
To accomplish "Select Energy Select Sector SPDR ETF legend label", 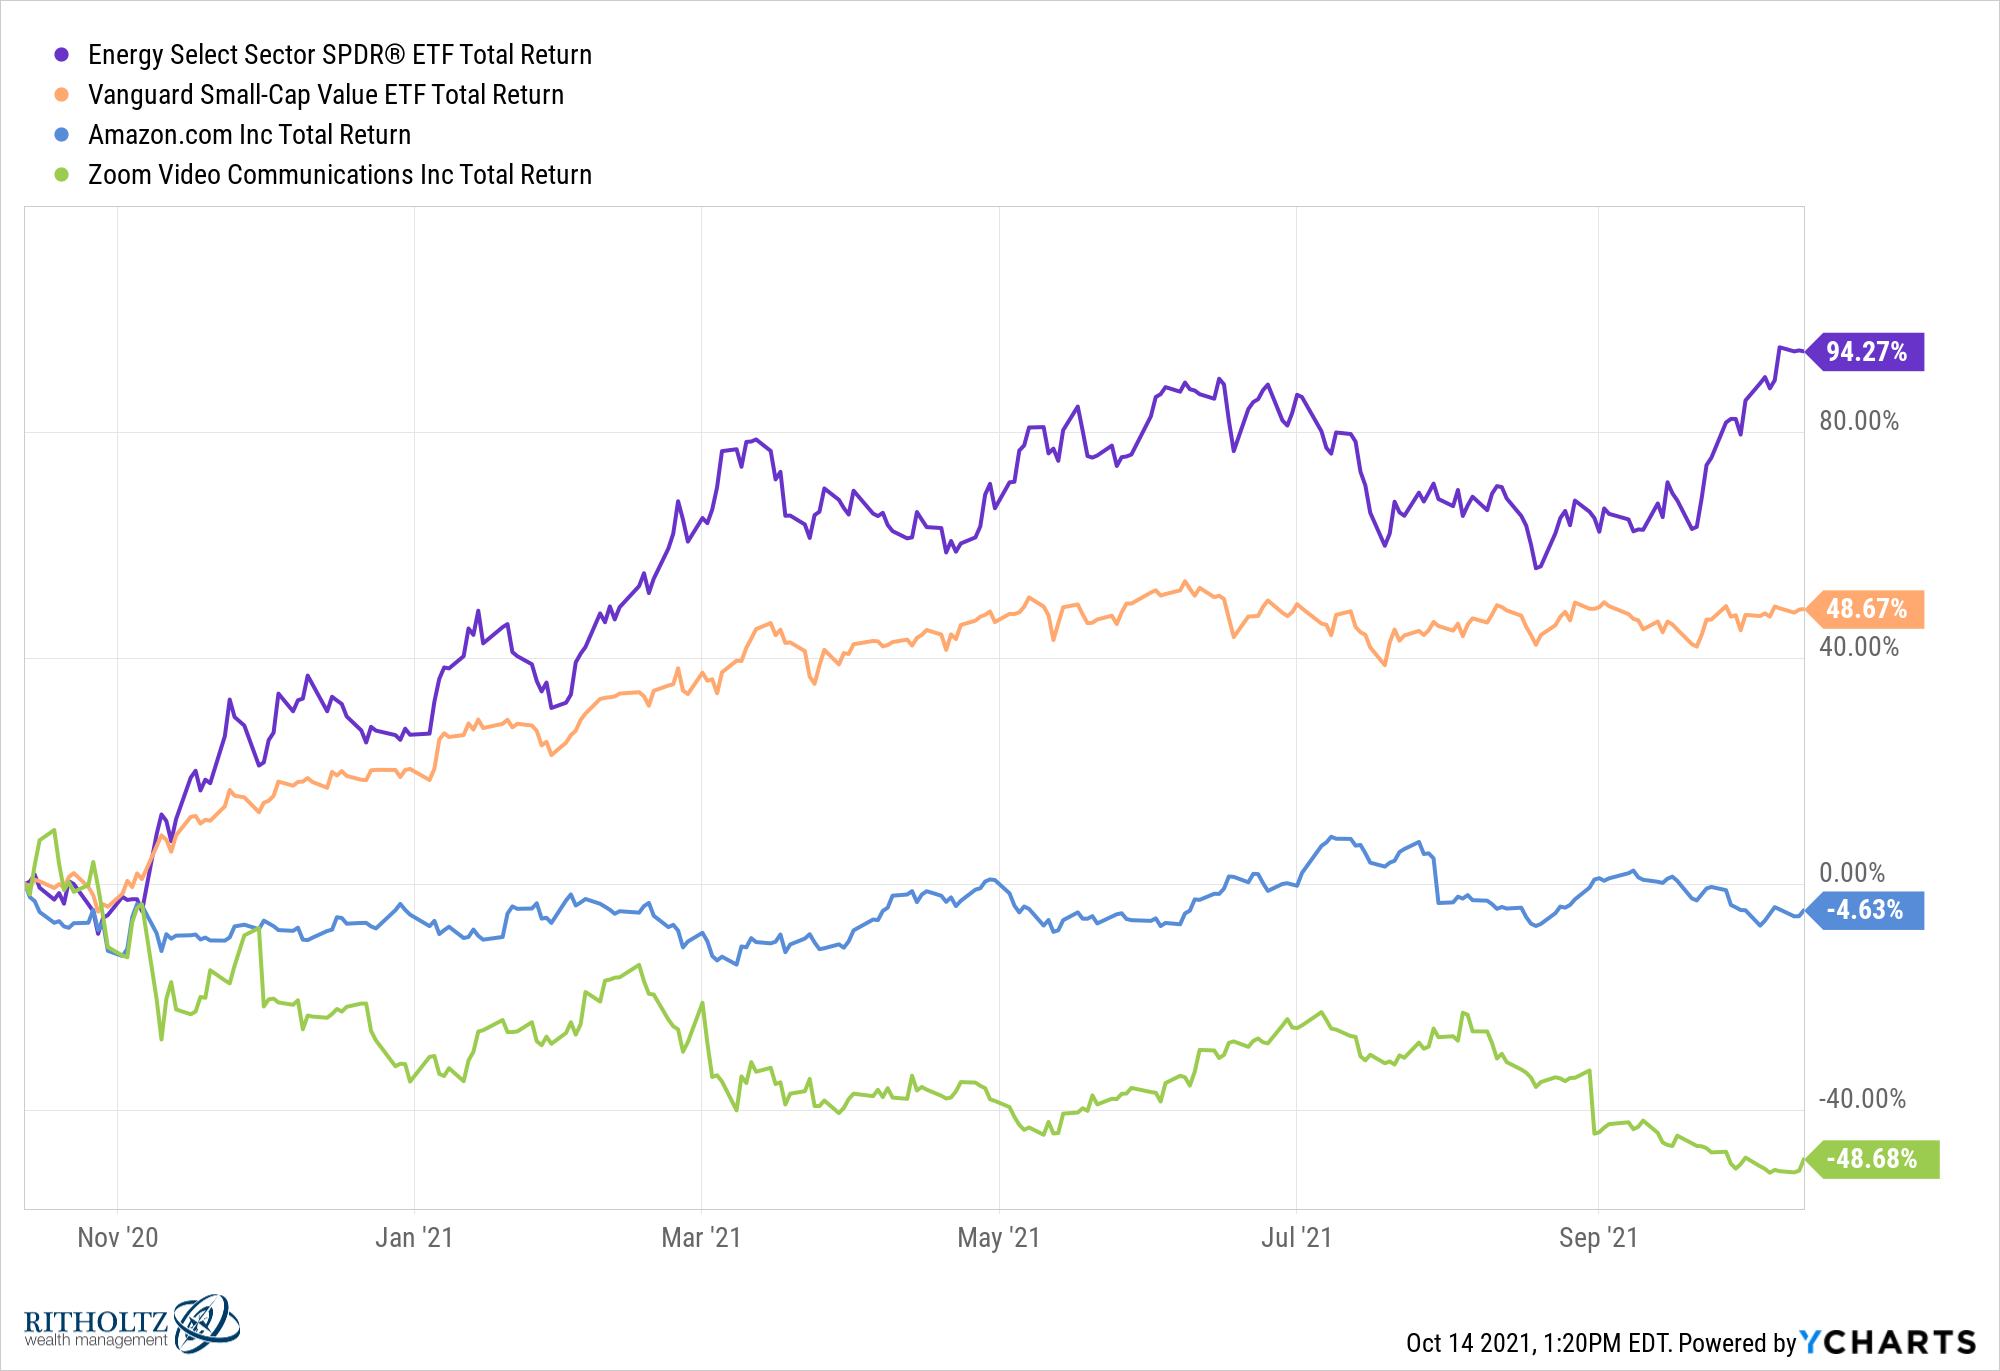I will [340, 55].
